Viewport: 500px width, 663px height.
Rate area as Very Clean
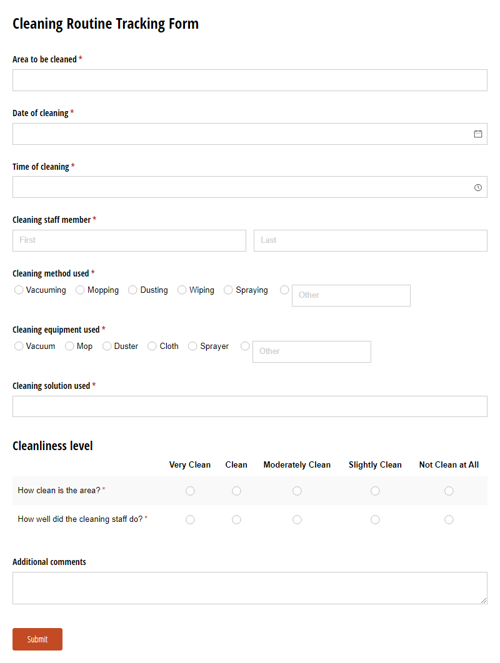point(190,491)
